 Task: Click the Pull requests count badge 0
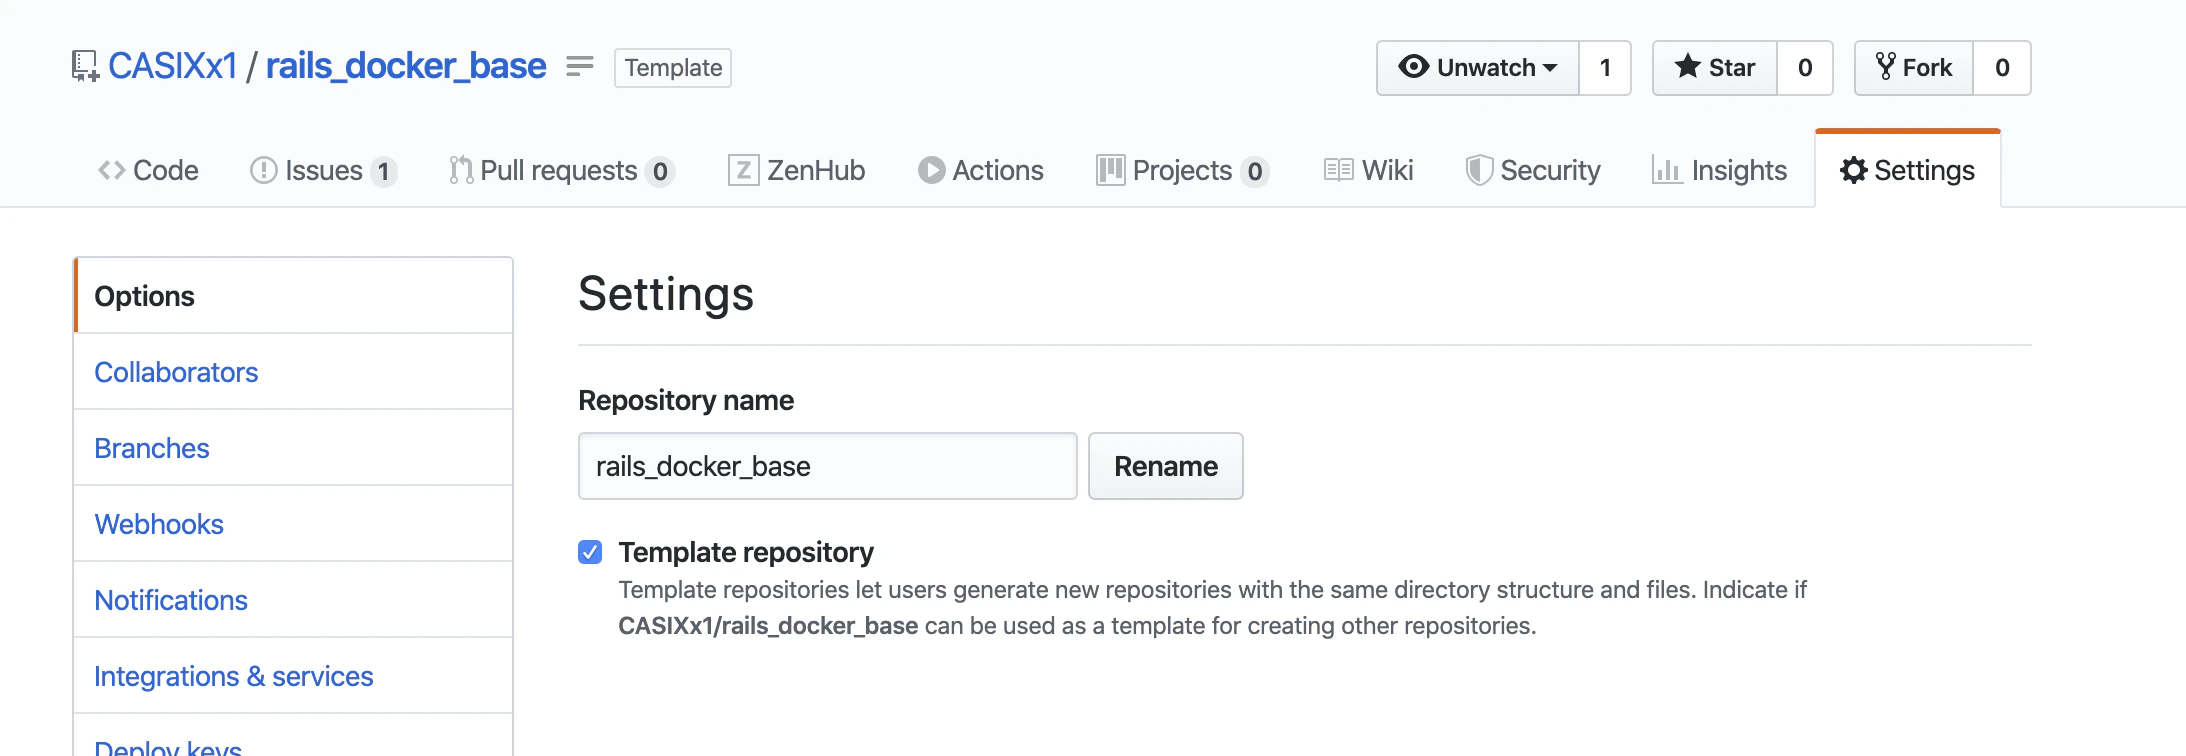click(x=660, y=172)
